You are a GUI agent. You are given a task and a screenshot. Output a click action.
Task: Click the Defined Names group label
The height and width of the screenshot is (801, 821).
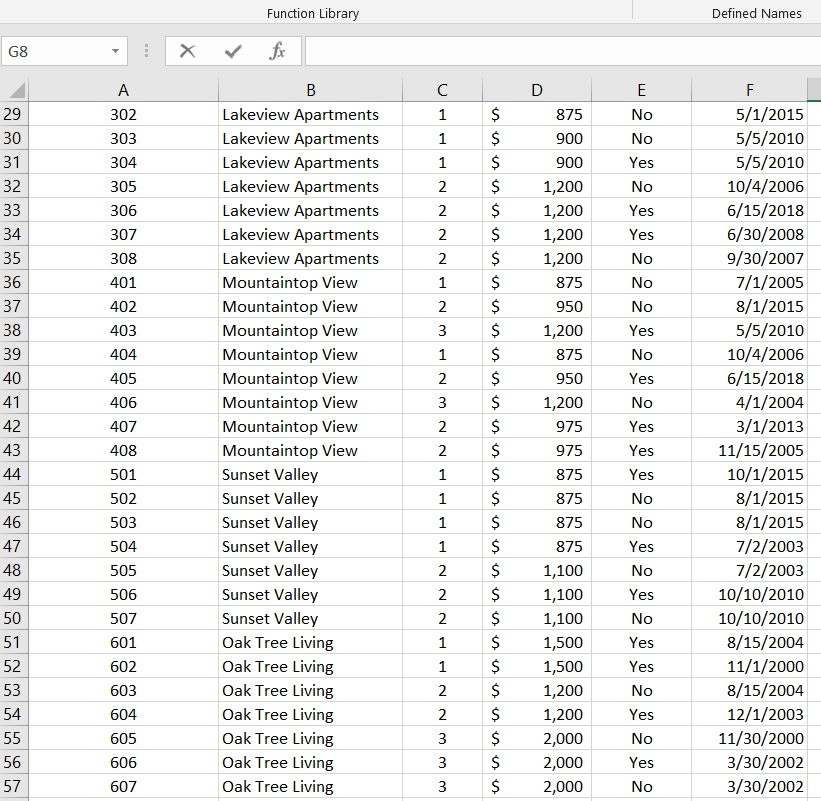tap(757, 13)
